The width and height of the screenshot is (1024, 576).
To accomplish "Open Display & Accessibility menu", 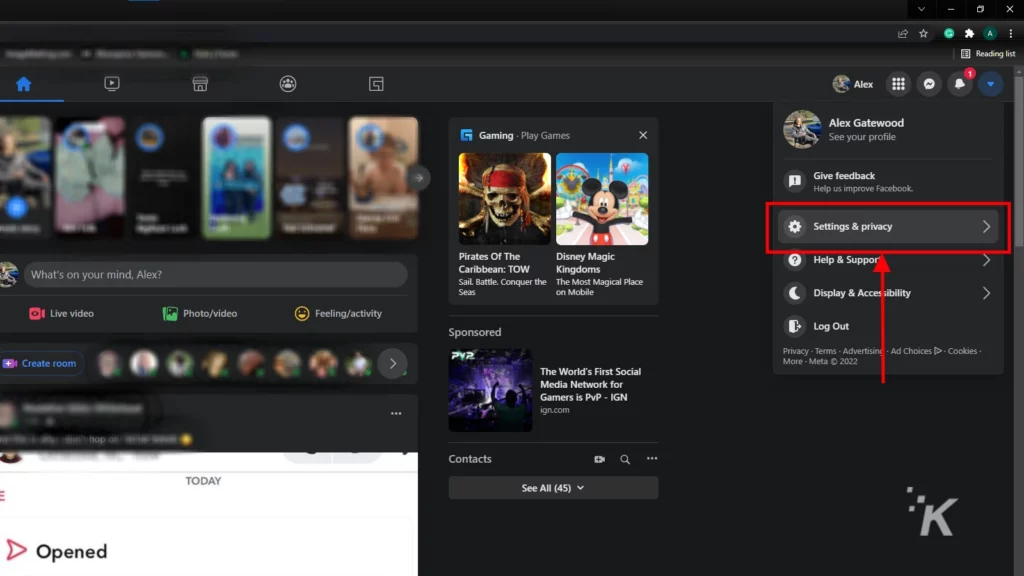I will (x=888, y=293).
